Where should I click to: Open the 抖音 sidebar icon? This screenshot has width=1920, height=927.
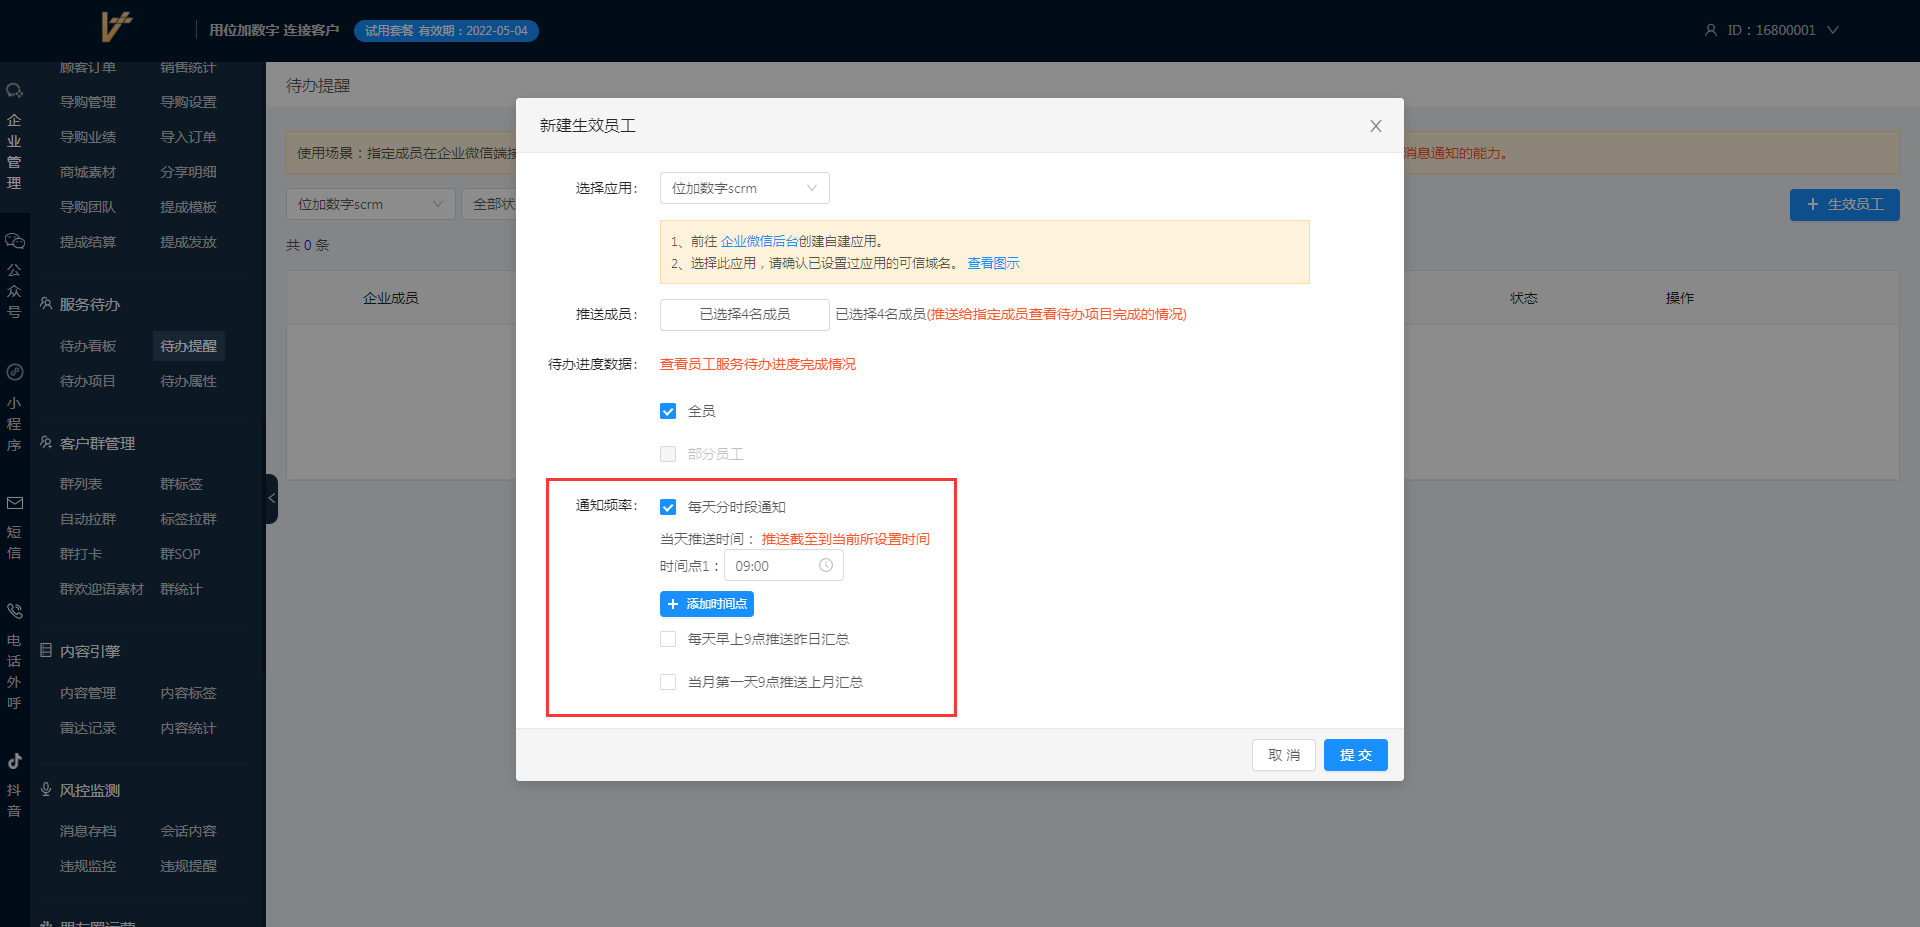14,761
